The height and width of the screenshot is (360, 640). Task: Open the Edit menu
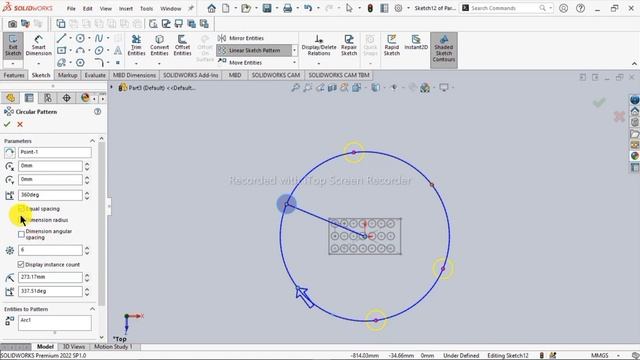coord(87,8)
